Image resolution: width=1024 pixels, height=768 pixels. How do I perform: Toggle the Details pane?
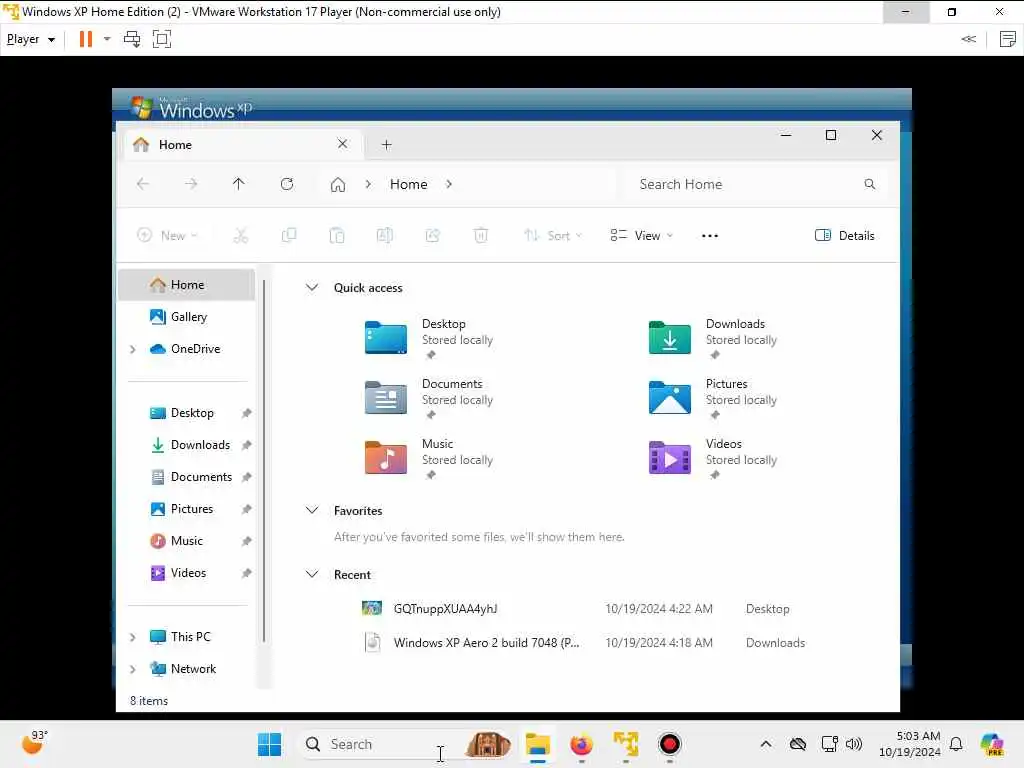point(844,236)
